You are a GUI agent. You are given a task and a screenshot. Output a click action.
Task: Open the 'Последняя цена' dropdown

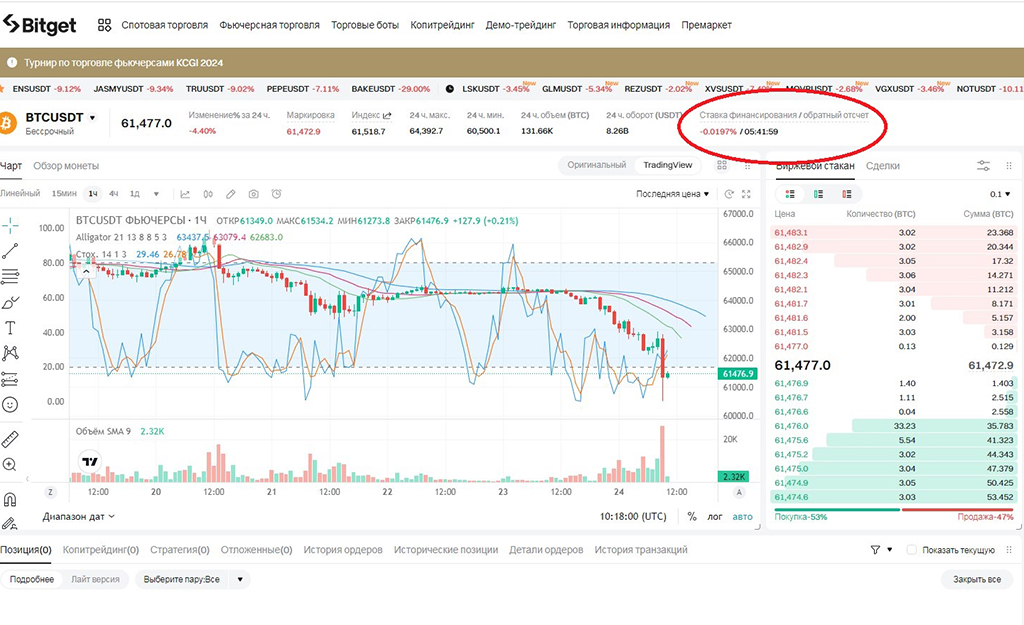(672, 194)
